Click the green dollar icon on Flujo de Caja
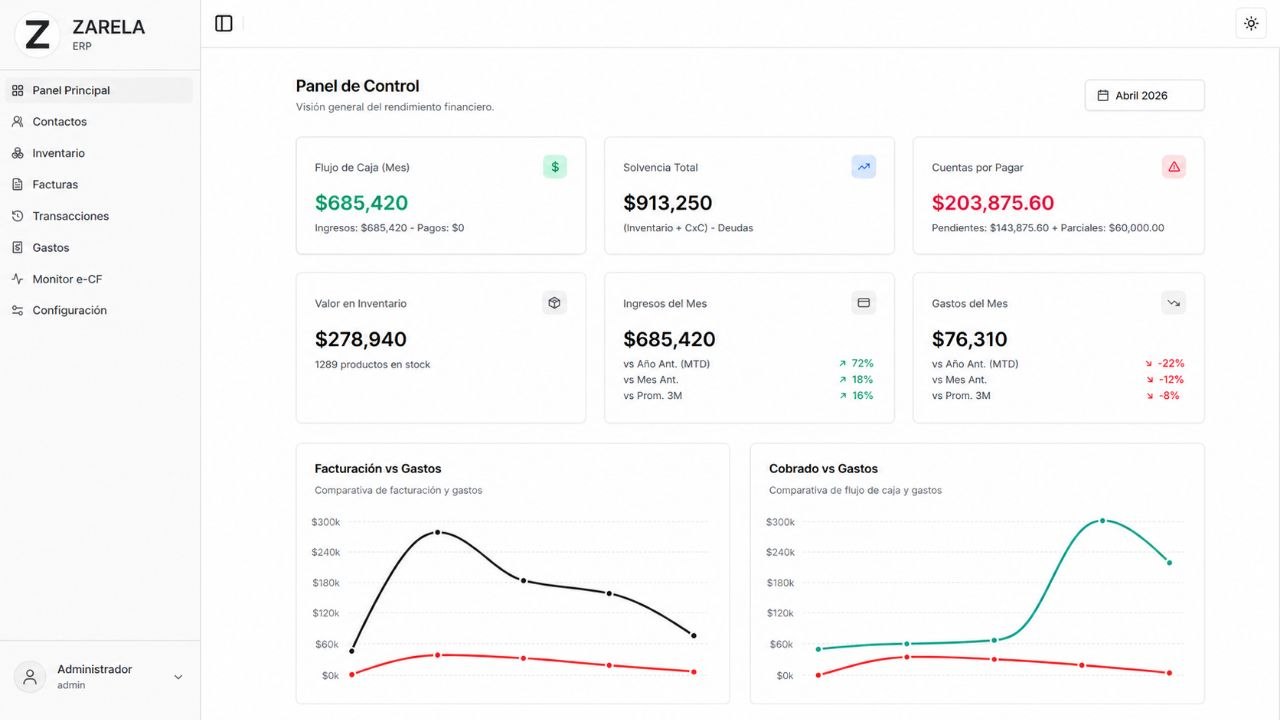Viewport: 1280px width, 720px height. [555, 167]
